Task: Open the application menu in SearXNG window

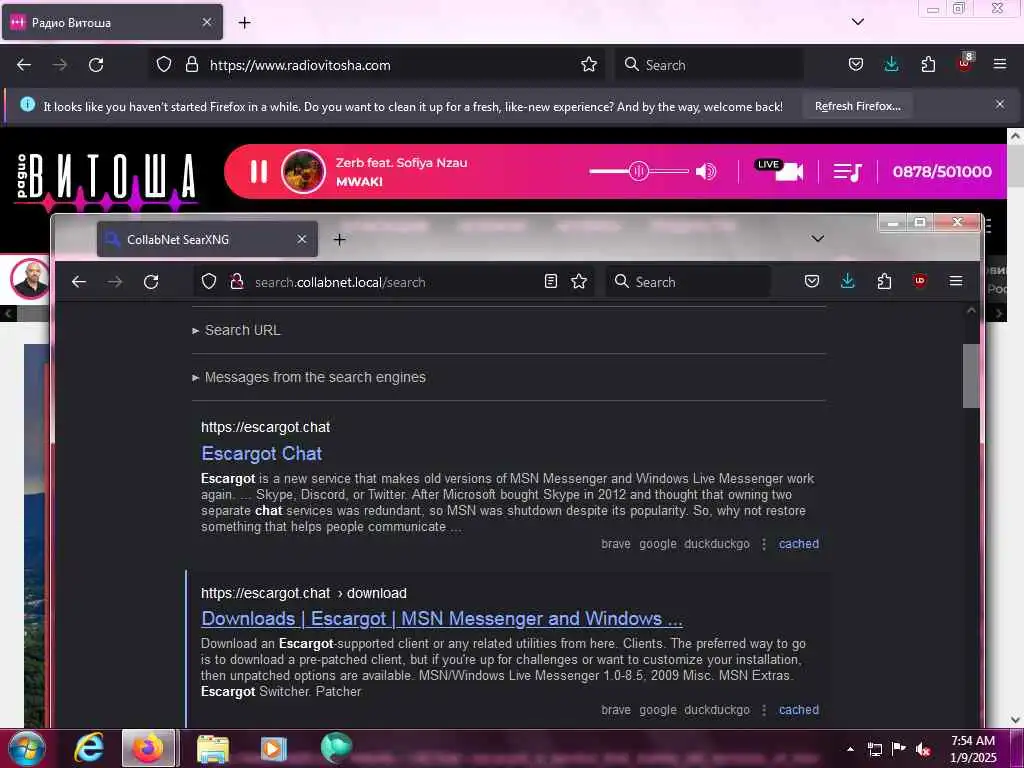Action: tap(955, 281)
